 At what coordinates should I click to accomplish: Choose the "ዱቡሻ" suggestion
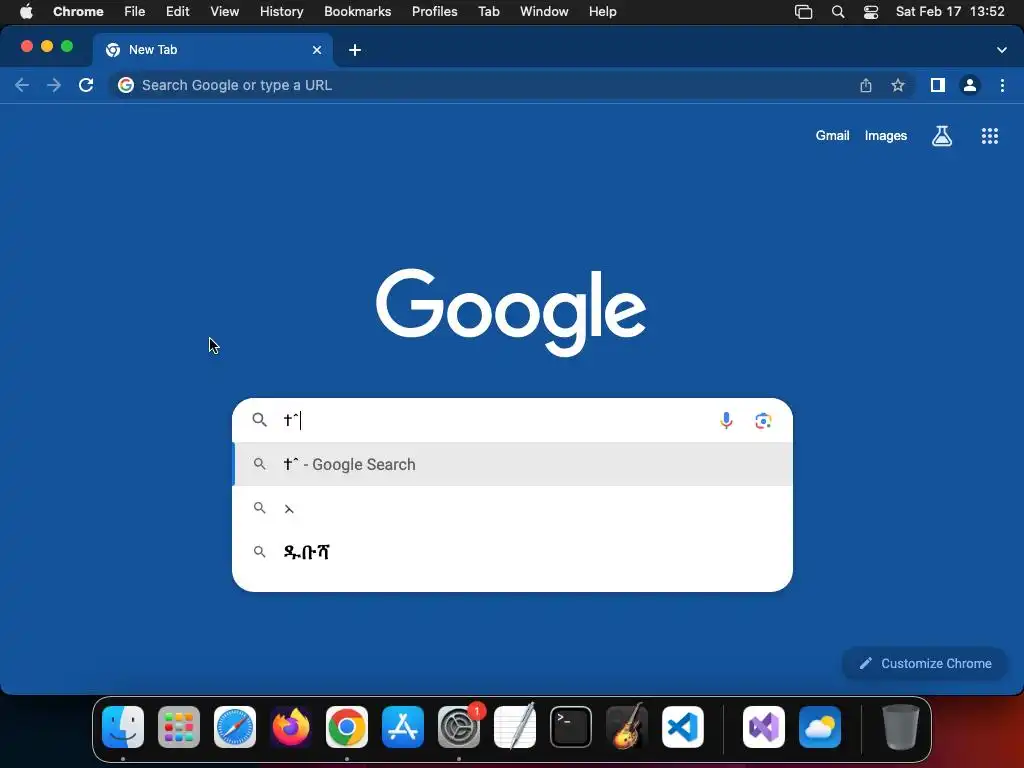pos(513,552)
